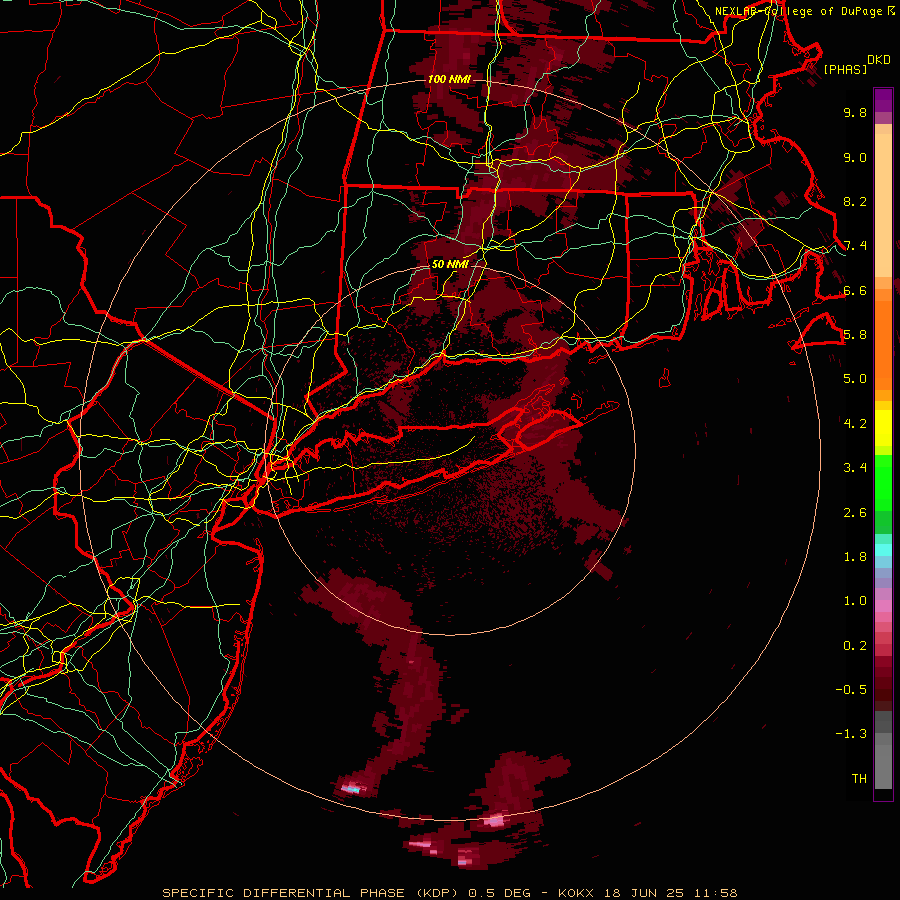900x900 pixels.
Task: Click the 18 JUN 25 date text
Action: [x=643, y=893]
